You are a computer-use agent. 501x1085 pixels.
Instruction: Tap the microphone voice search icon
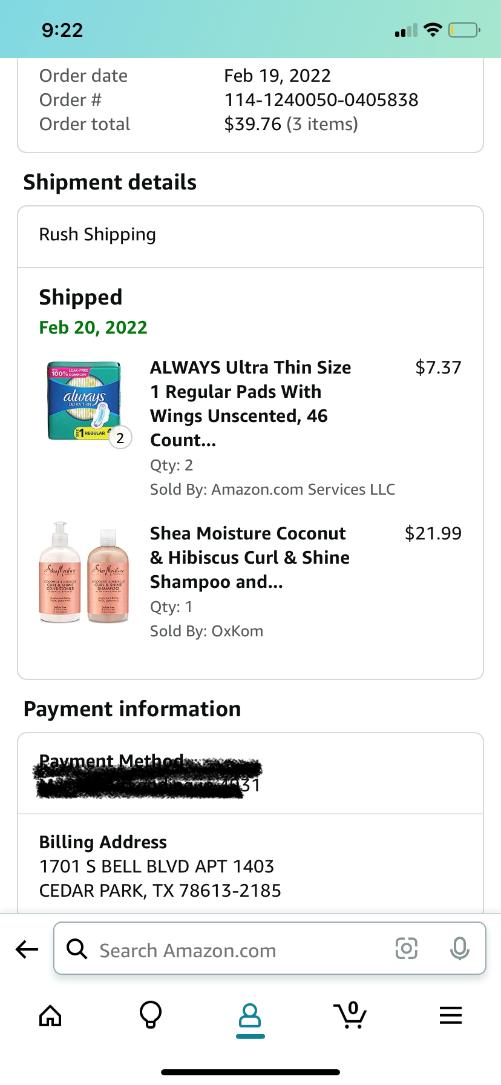coord(459,948)
